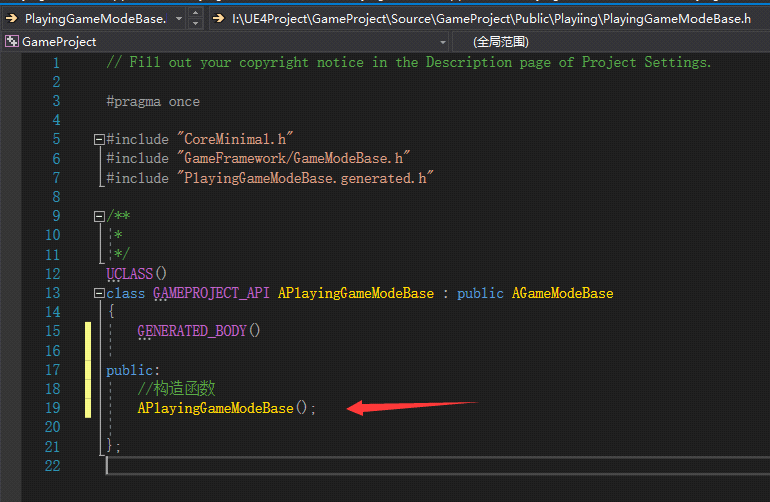Viewport: 770px width, 502px height.
Task: Click the up stepper arrow next to file dropdown
Action: point(195,13)
